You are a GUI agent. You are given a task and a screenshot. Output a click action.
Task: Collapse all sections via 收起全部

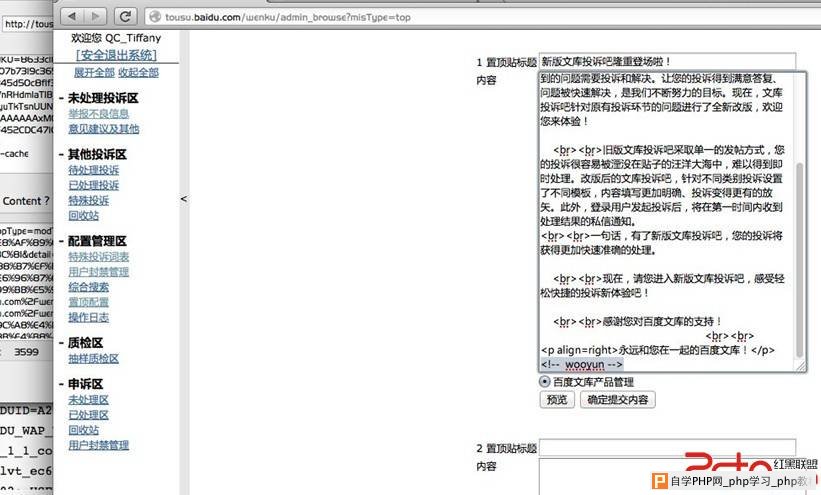pos(138,72)
